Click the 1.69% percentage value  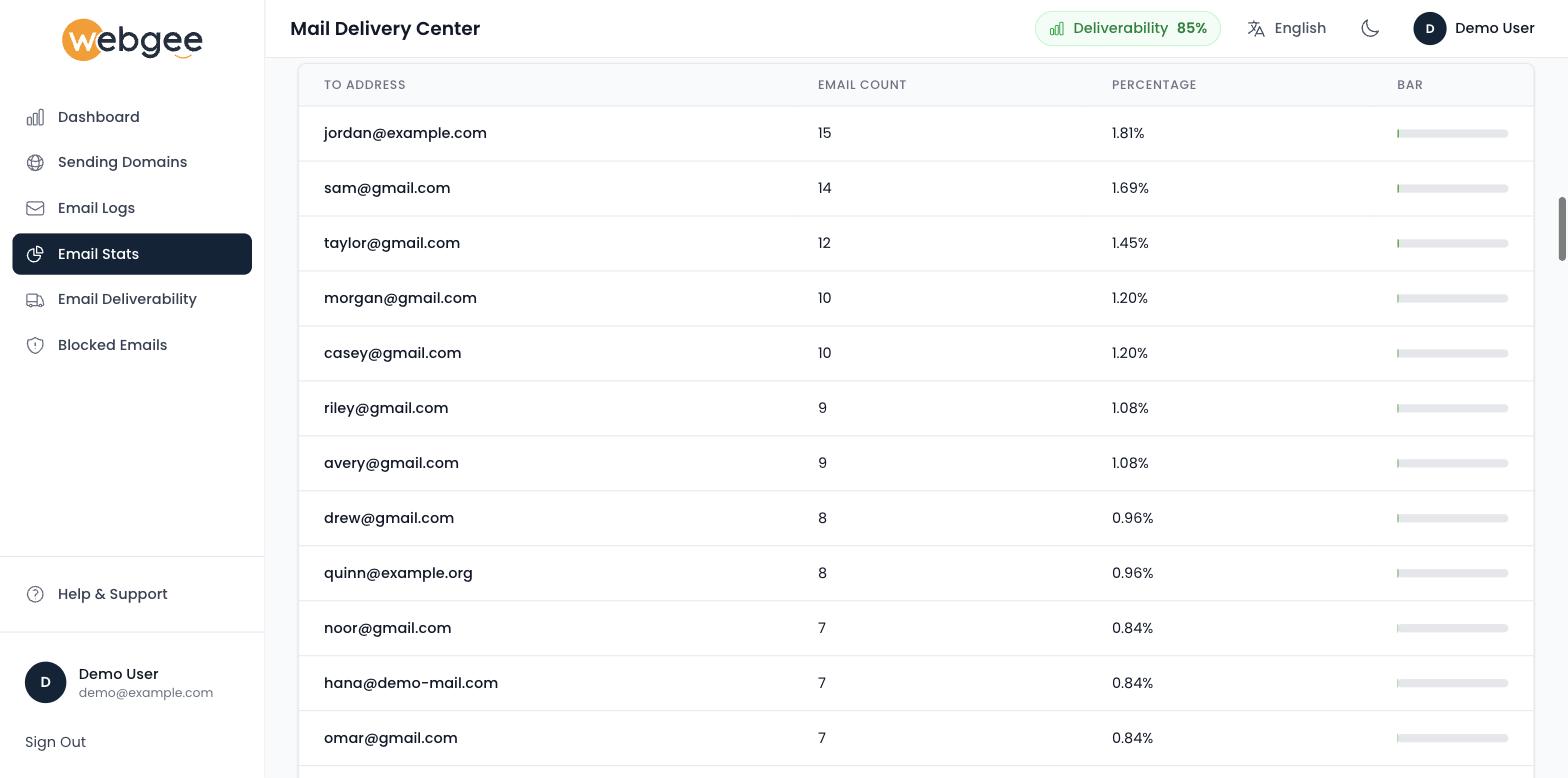1130,188
